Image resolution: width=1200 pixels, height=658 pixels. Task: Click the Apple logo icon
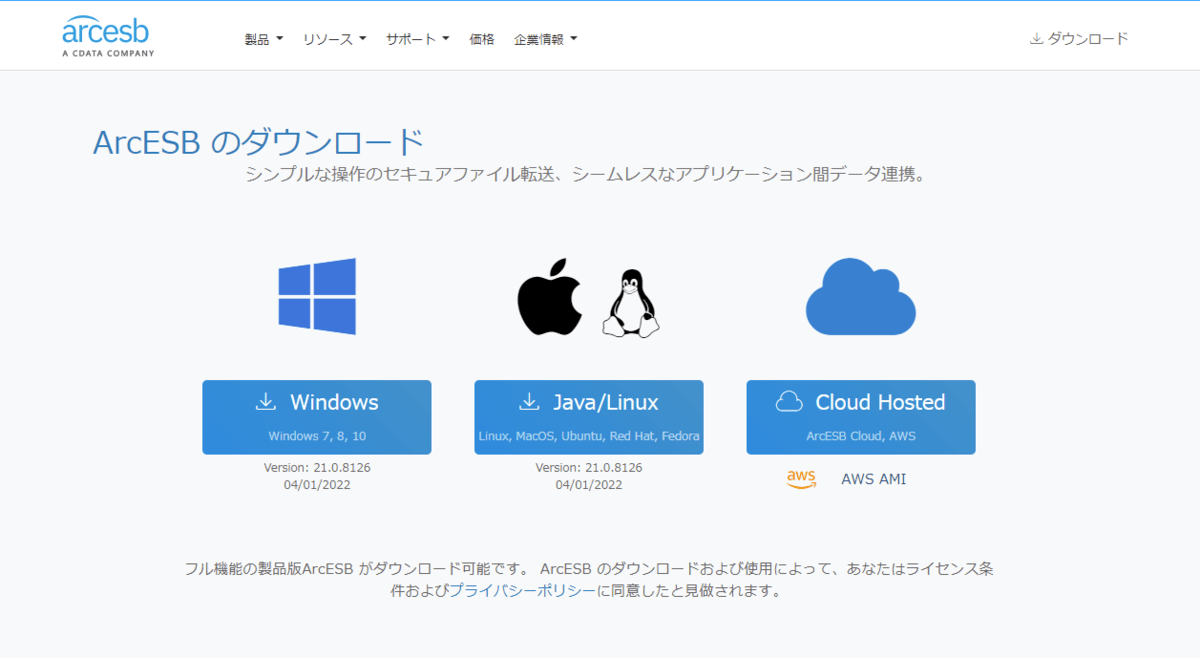click(x=549, y=297)
